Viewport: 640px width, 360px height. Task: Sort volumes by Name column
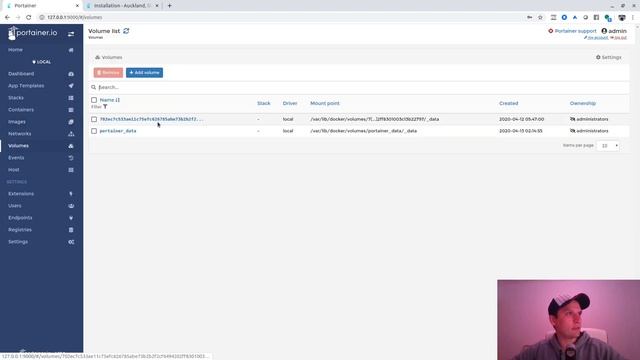(110, 100)
